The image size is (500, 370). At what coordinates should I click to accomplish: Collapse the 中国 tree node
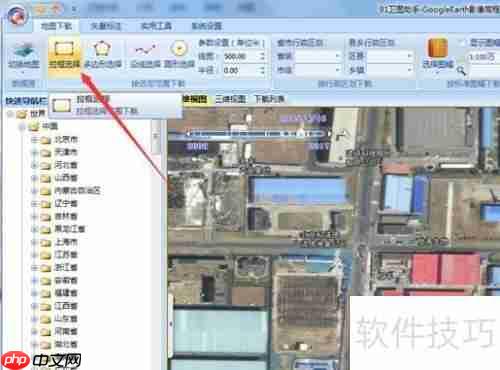tap(22, 127)
